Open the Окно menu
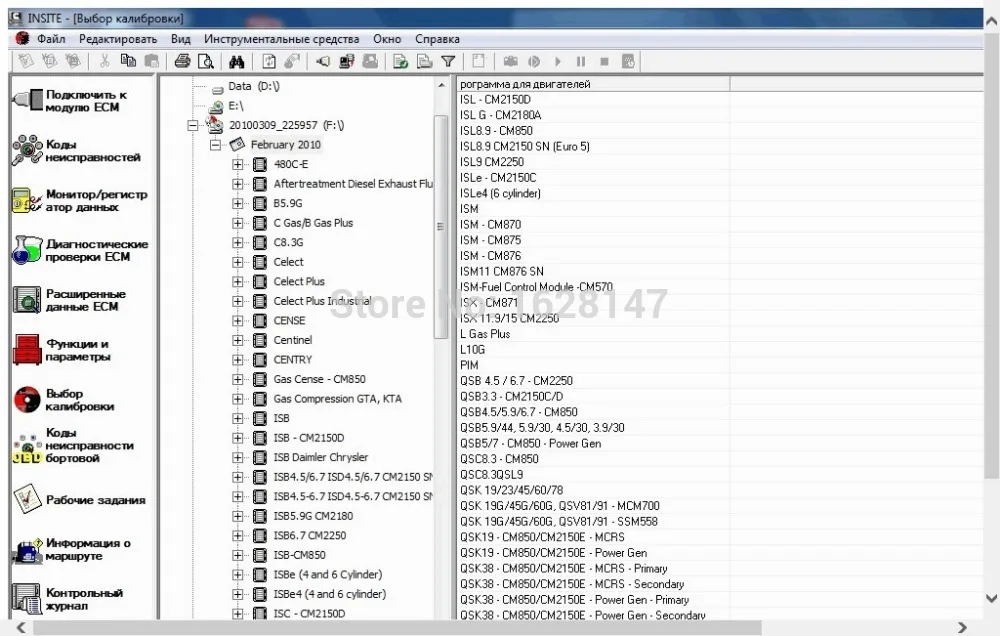 387,39
